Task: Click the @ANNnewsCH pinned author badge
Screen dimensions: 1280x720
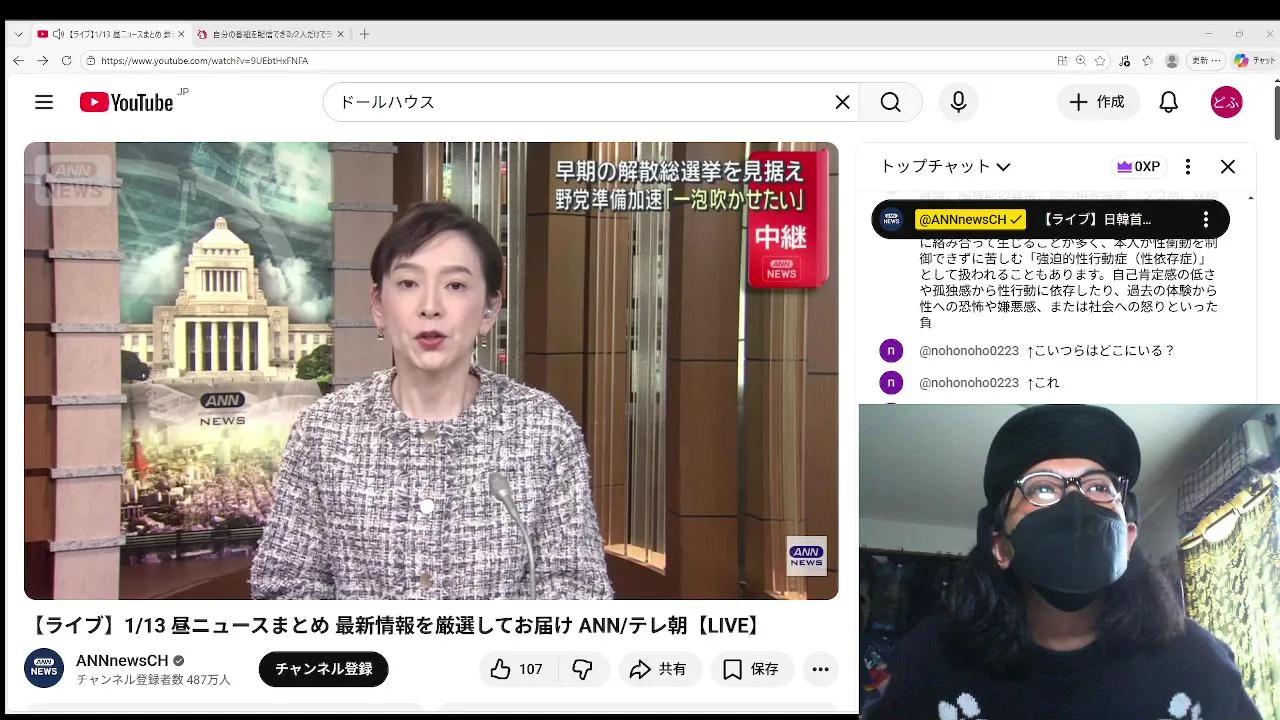Action: pos(970,219)
